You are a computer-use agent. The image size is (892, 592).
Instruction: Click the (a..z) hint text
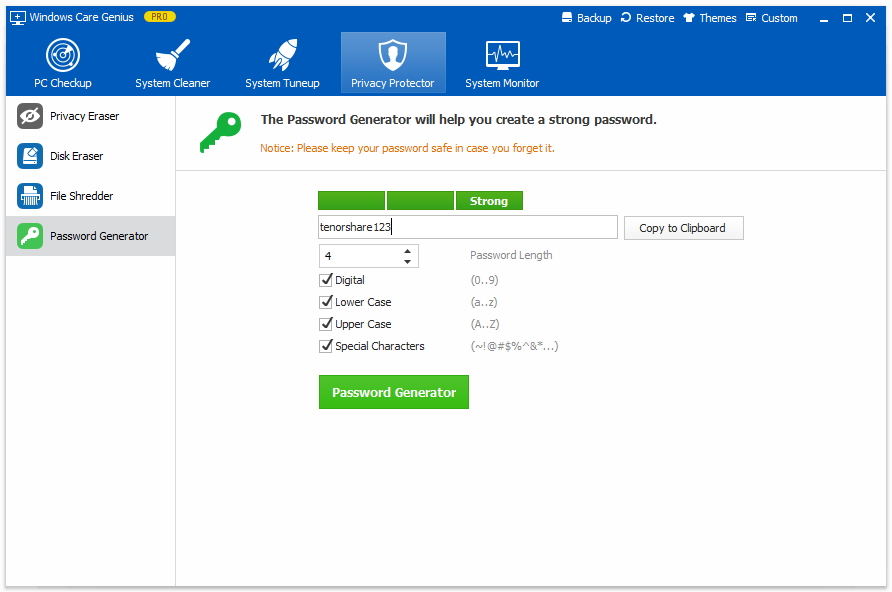484,302
